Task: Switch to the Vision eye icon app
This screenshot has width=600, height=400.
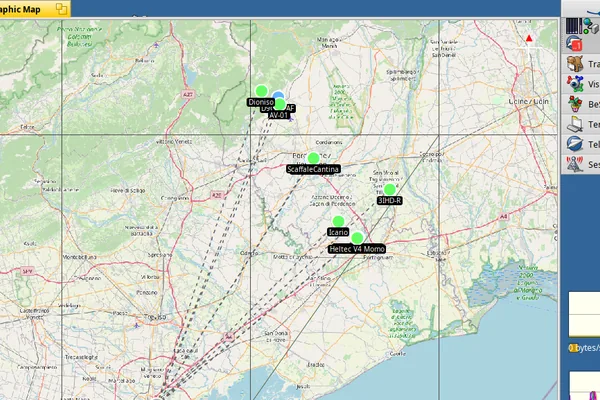Action: [574, 83]
